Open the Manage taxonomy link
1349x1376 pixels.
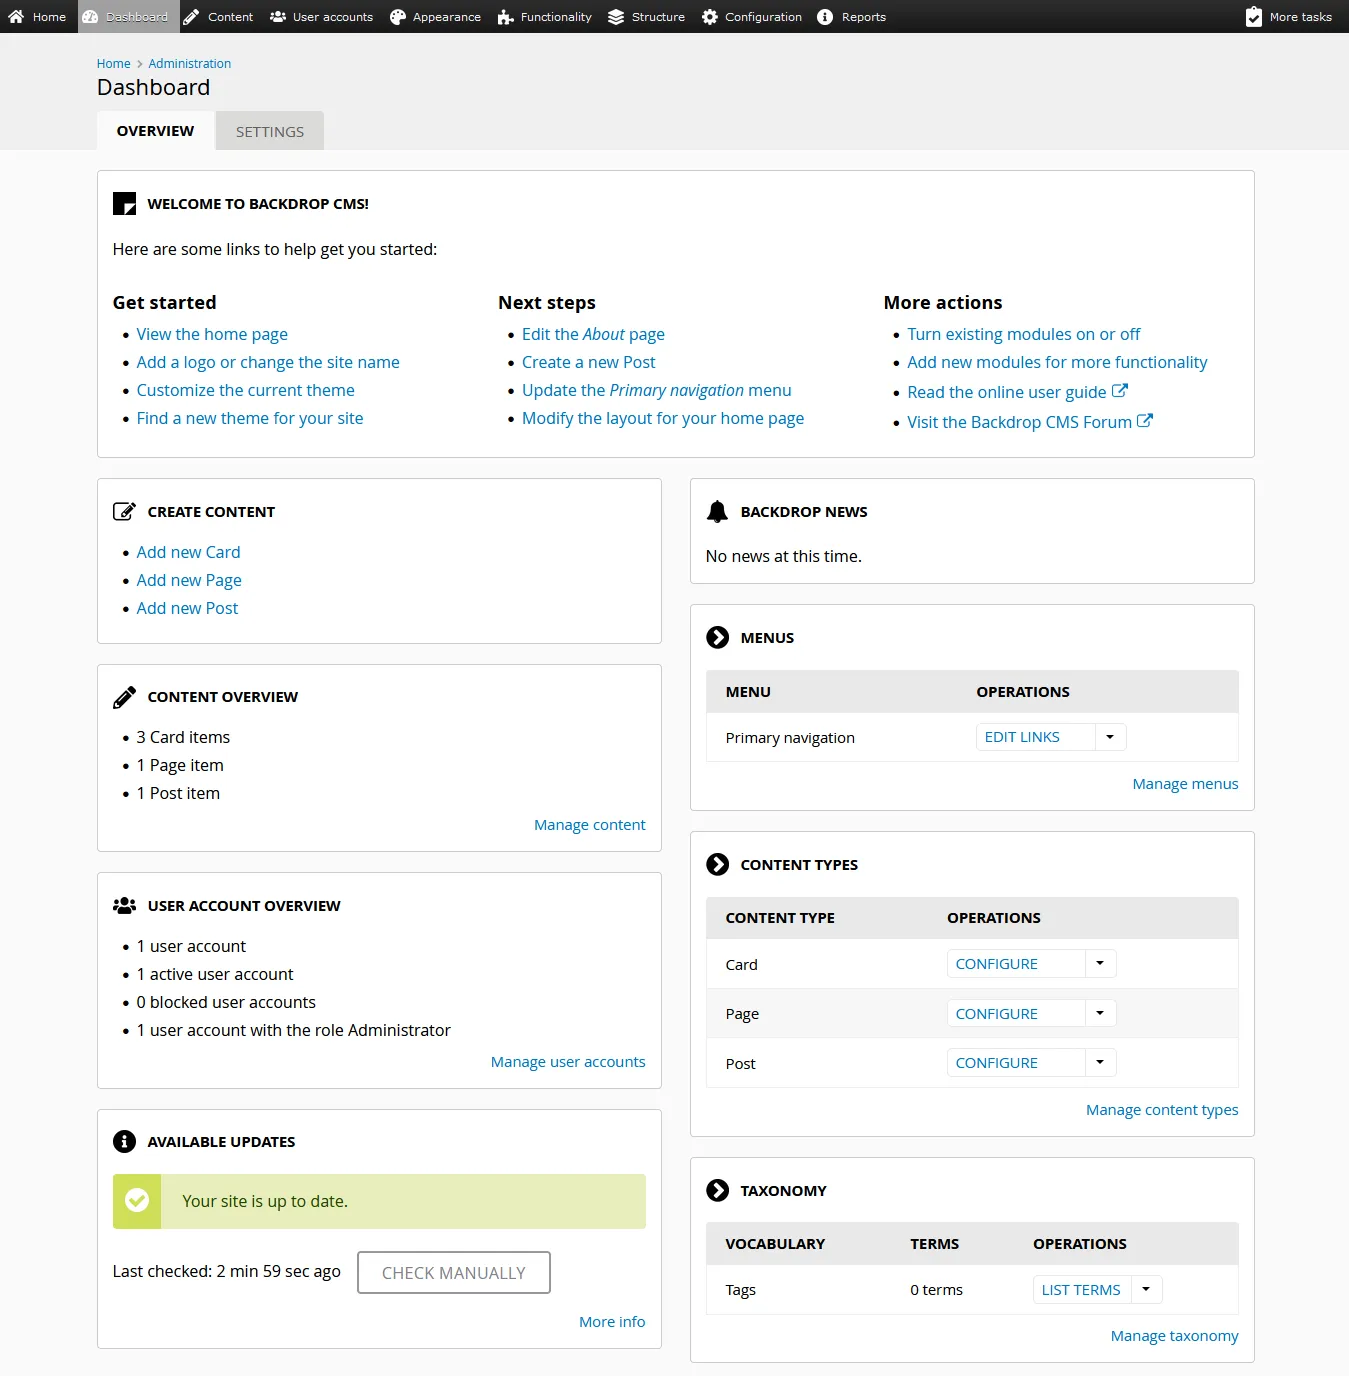click(1174, 1336)
